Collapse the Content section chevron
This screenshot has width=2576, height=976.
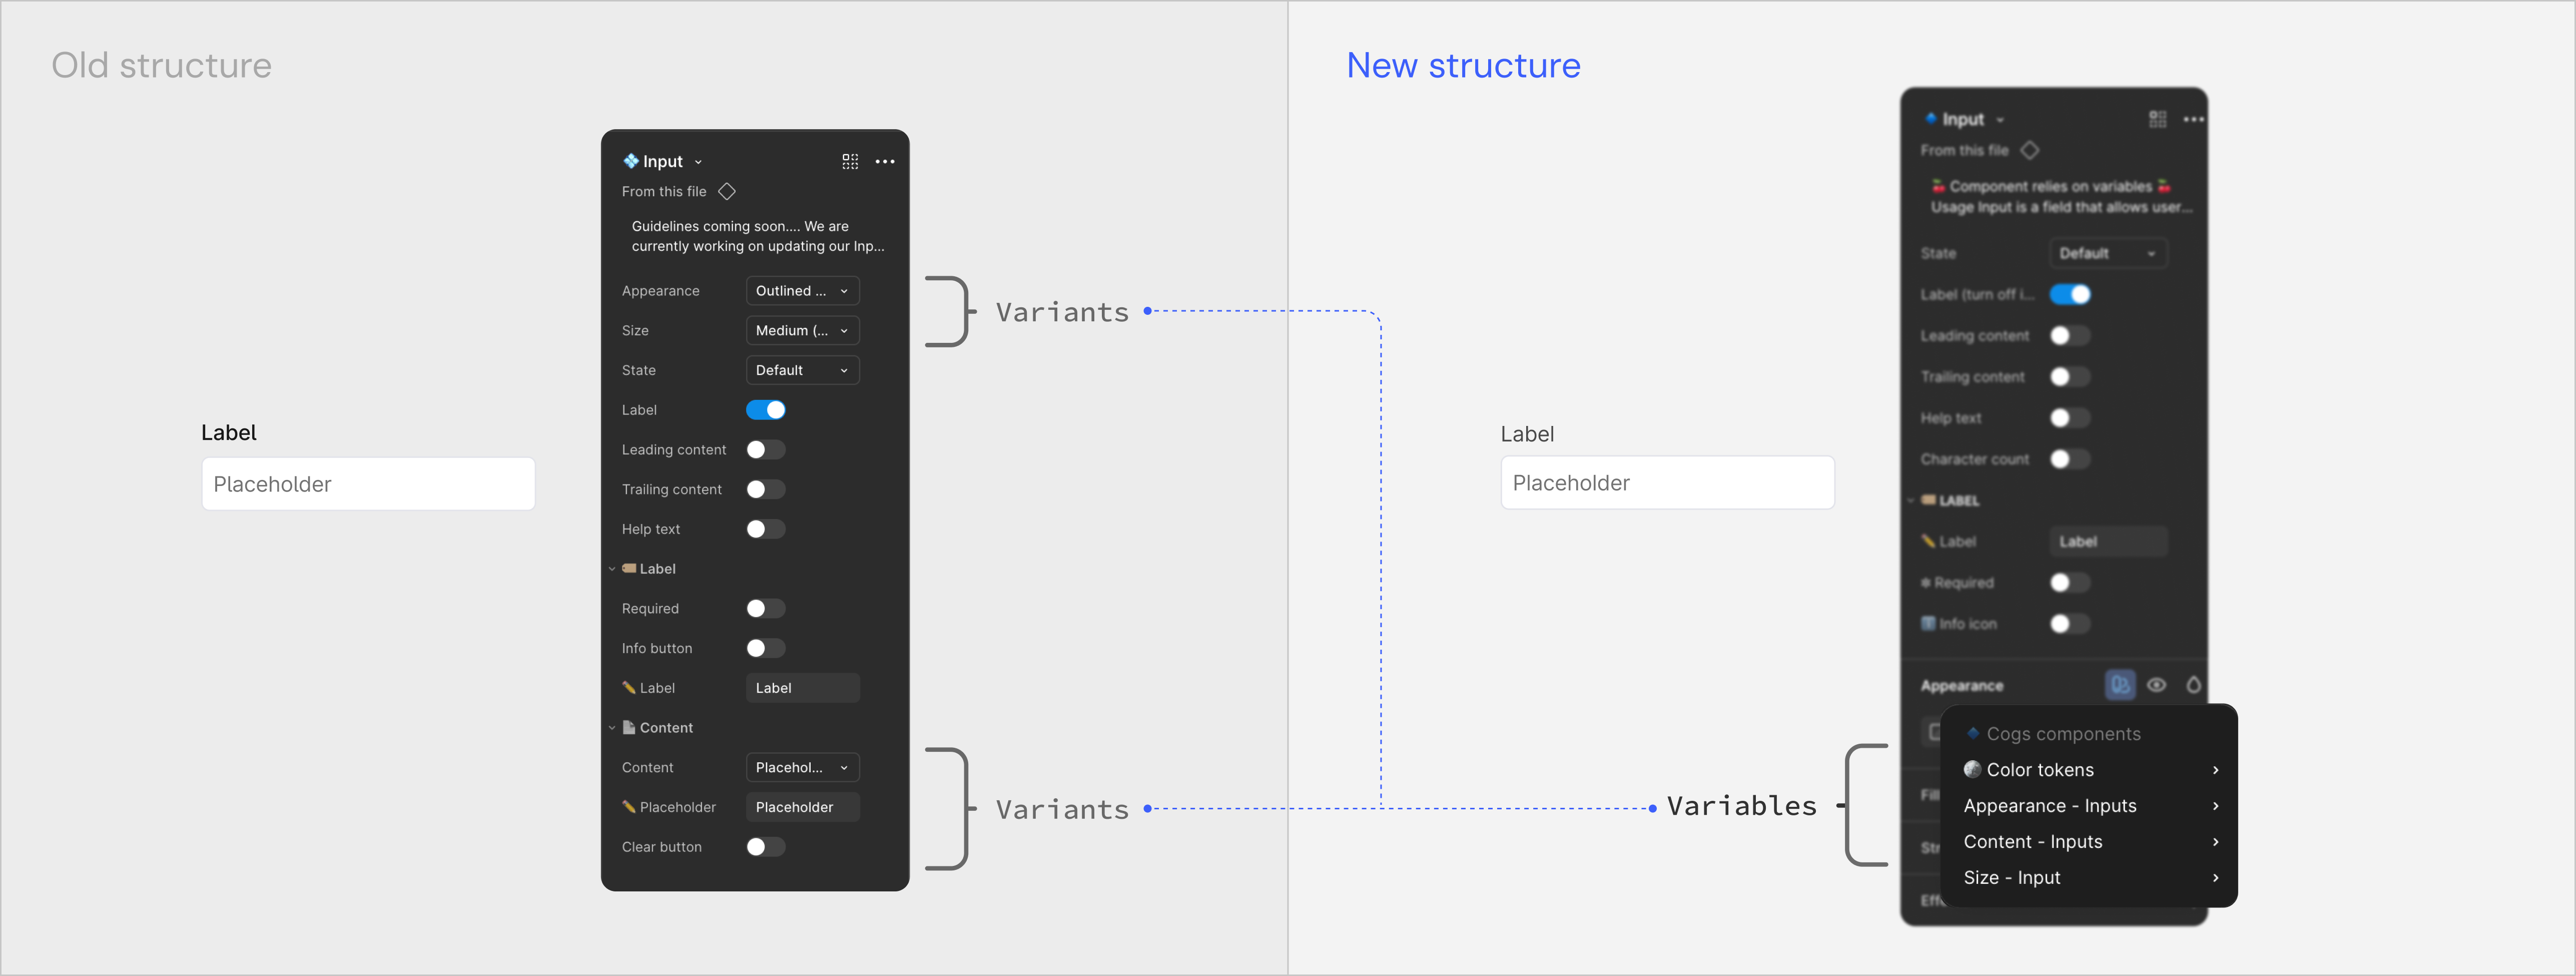[612, 728]
